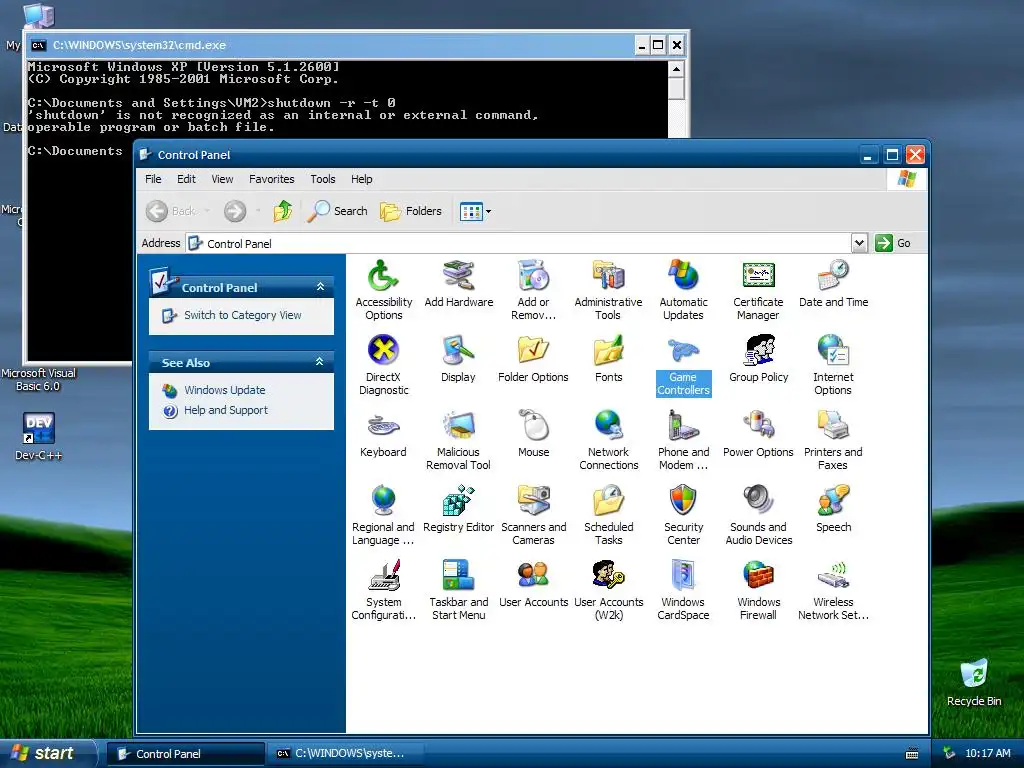1024x768 pixels.
Task: Open Scheduled Tasks icon
Action: coord(608,515)
